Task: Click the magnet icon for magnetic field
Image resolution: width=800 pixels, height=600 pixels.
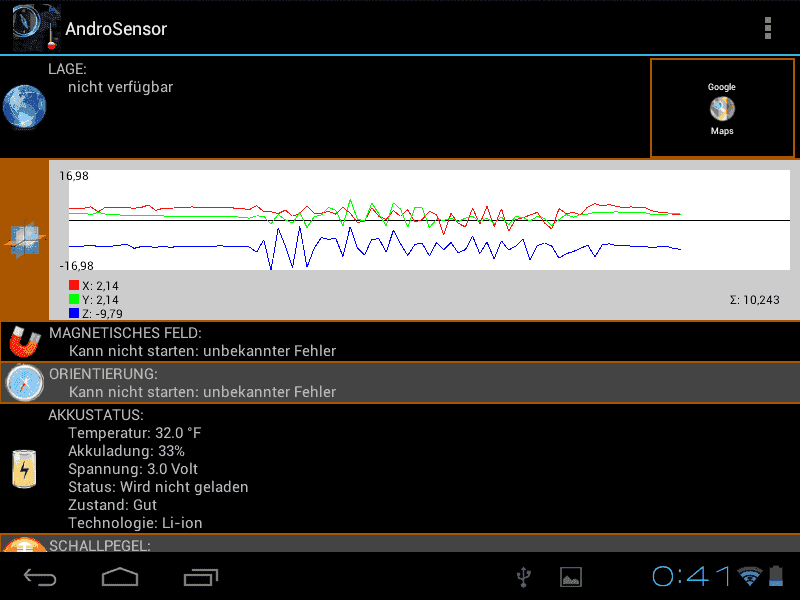Action: (x=24, y=341)
